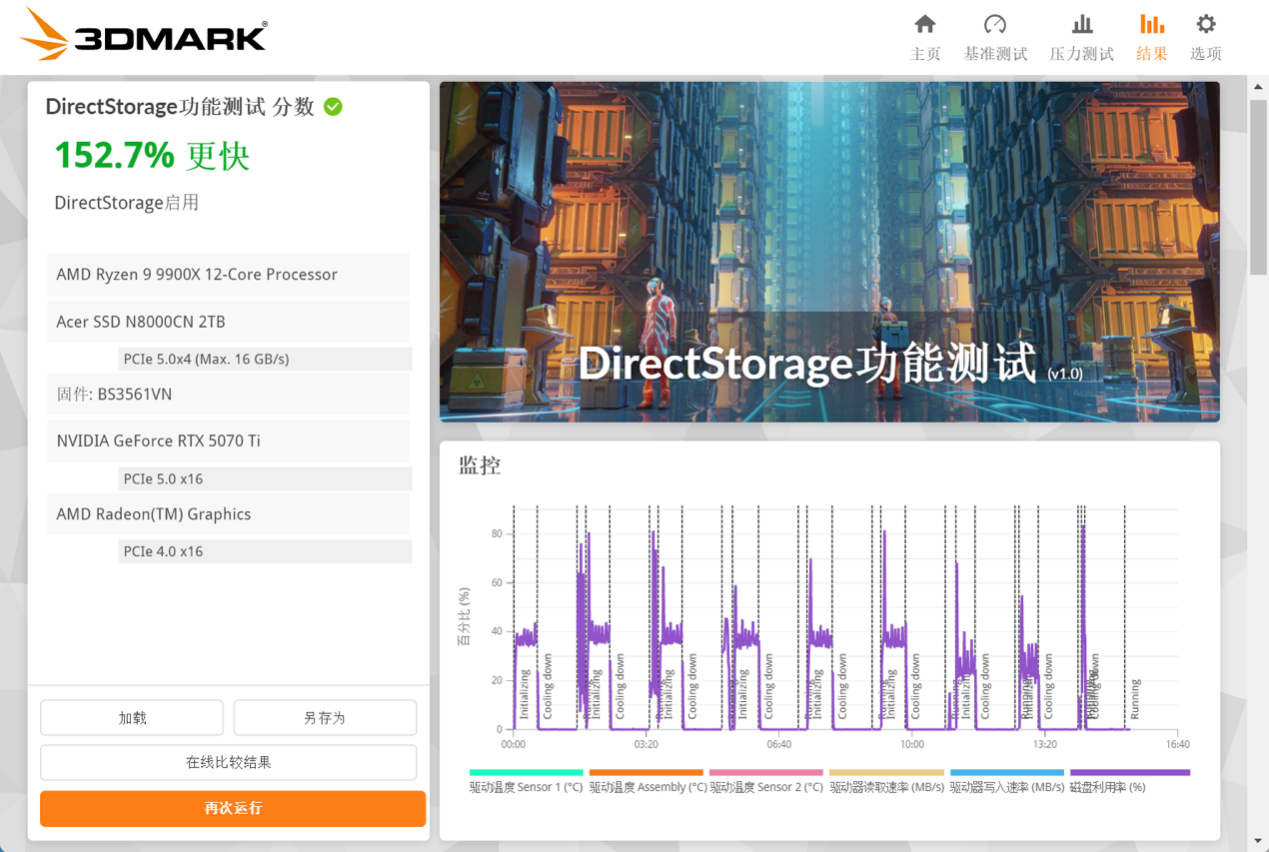
Task: Click the scrollbar down arrow
Action: (x=1259, y=841)
